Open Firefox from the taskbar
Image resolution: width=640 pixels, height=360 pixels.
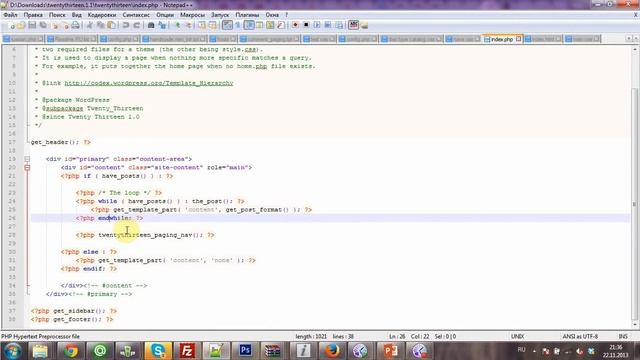[332, 351]
